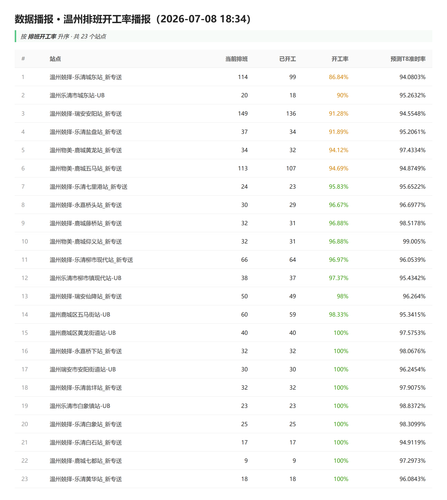The image size is (447, 500).
Task: Click scheduled count 113 in row 6
Action: [243, 169]
